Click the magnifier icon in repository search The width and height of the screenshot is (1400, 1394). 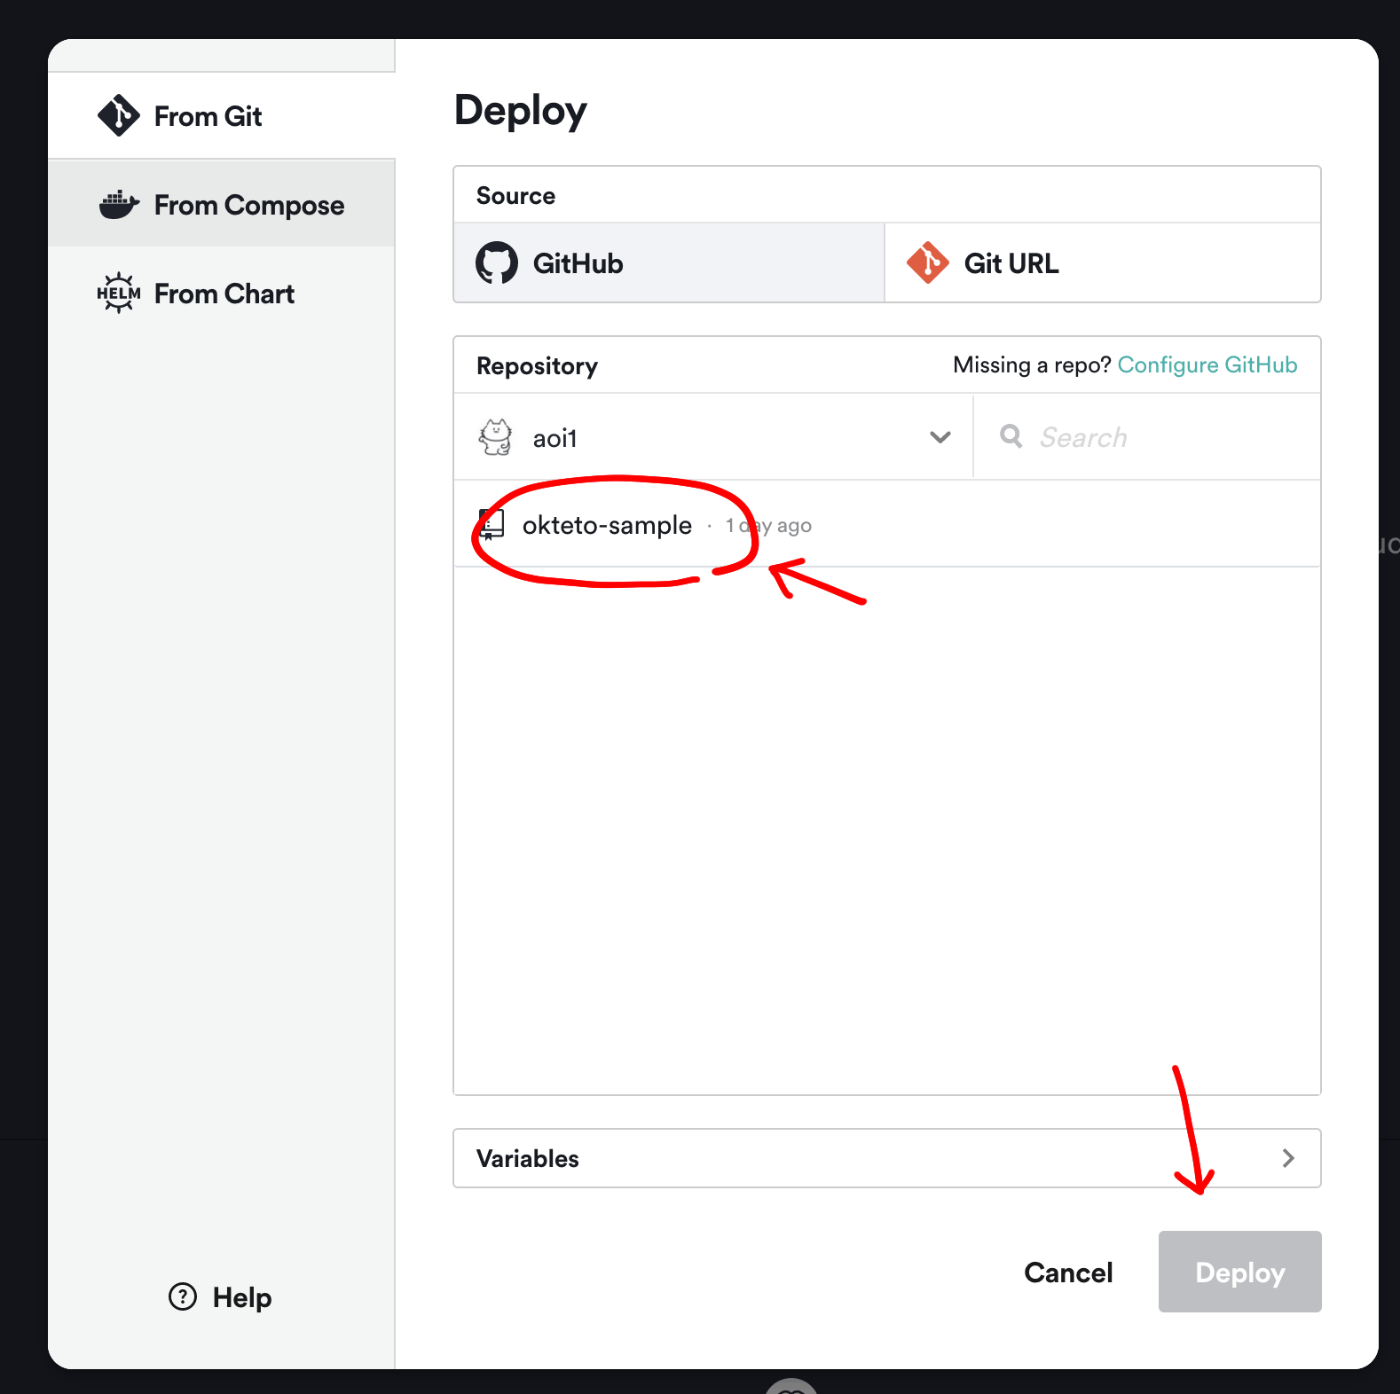[x=1011, y=436]
